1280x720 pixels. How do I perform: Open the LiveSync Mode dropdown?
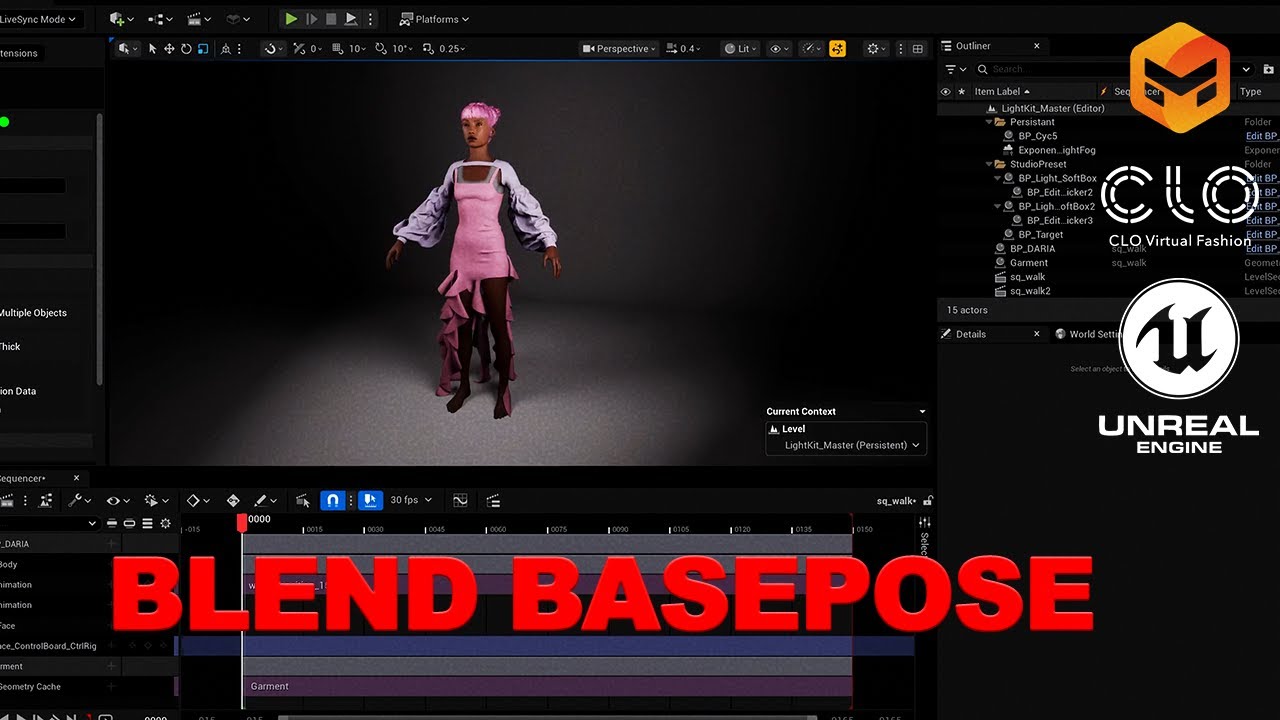(40, 19)
